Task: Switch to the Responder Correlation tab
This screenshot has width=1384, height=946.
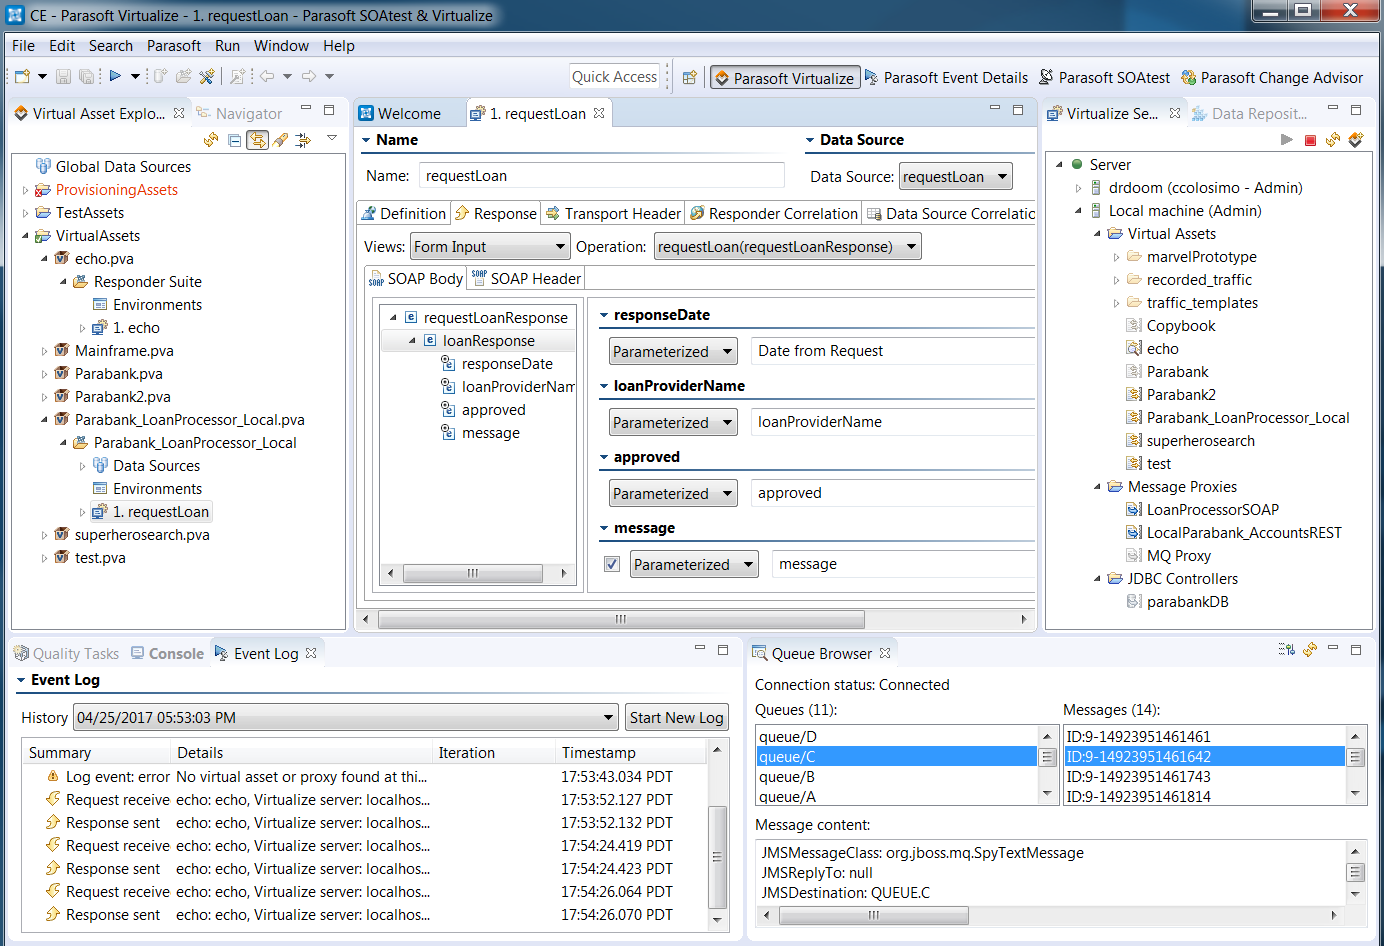Action: point(773,213)
